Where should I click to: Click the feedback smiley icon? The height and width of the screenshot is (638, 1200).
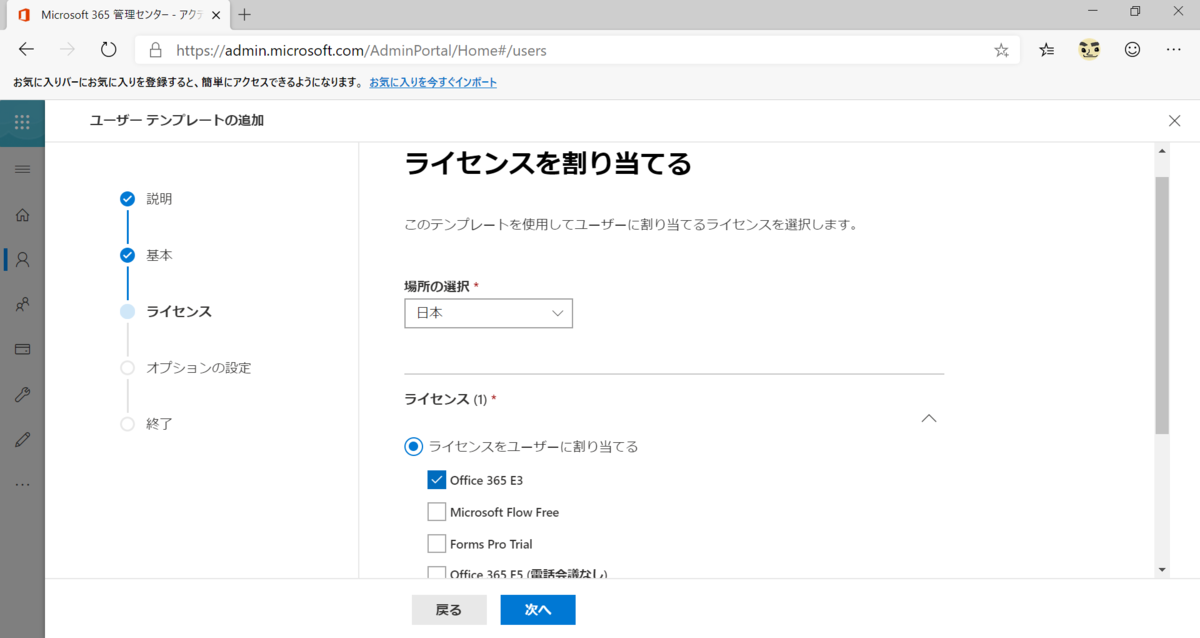tap(1132, 49)
